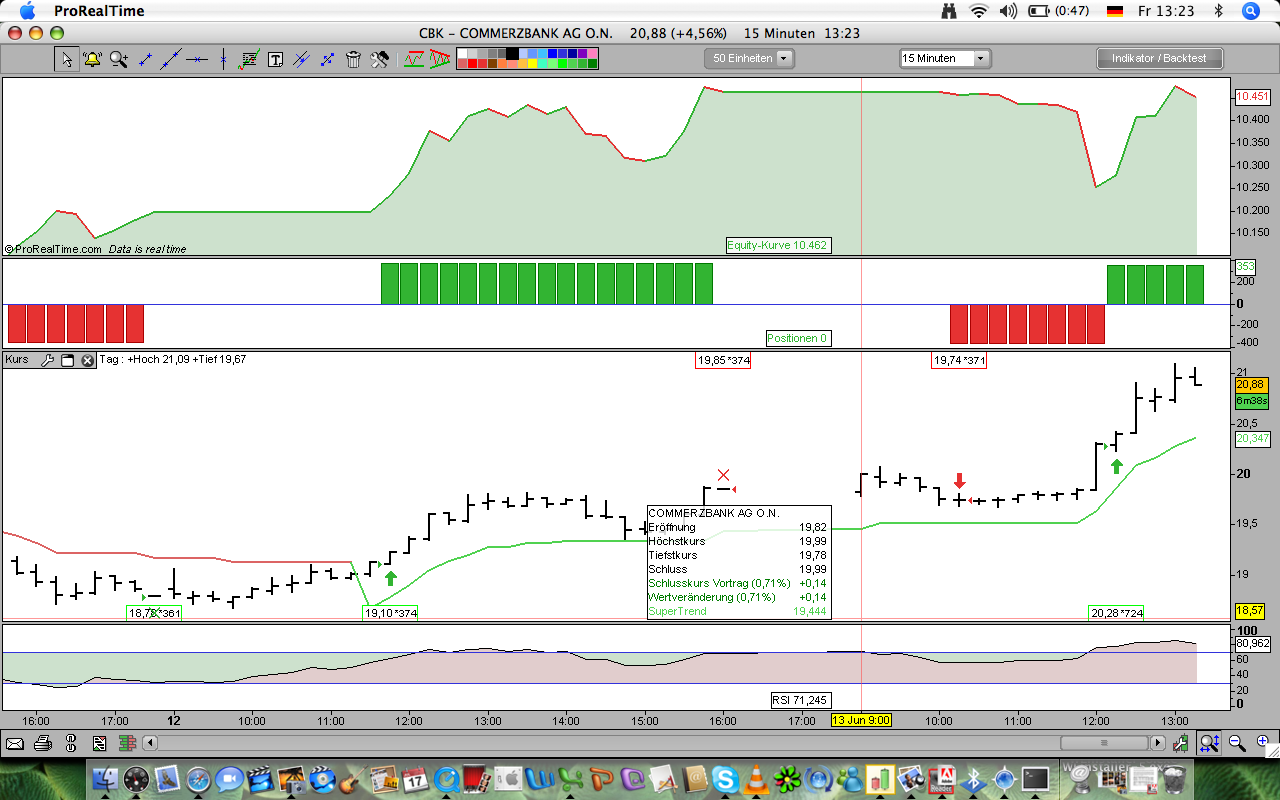This screenshot has height=800, width=1280.
Task: Open GarageBand guitar icon in Dock
Action: click(x=352, y=779)
